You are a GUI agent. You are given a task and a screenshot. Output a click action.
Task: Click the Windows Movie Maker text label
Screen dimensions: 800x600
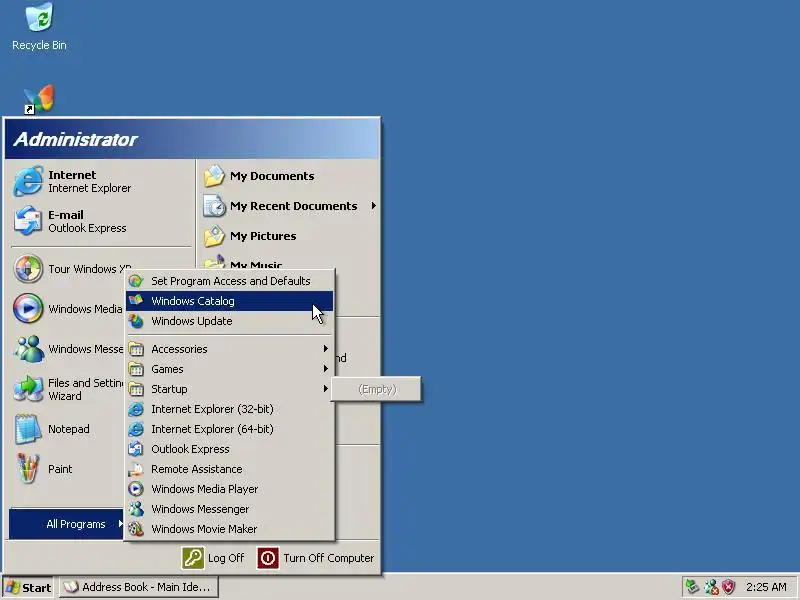click(204, 529)
